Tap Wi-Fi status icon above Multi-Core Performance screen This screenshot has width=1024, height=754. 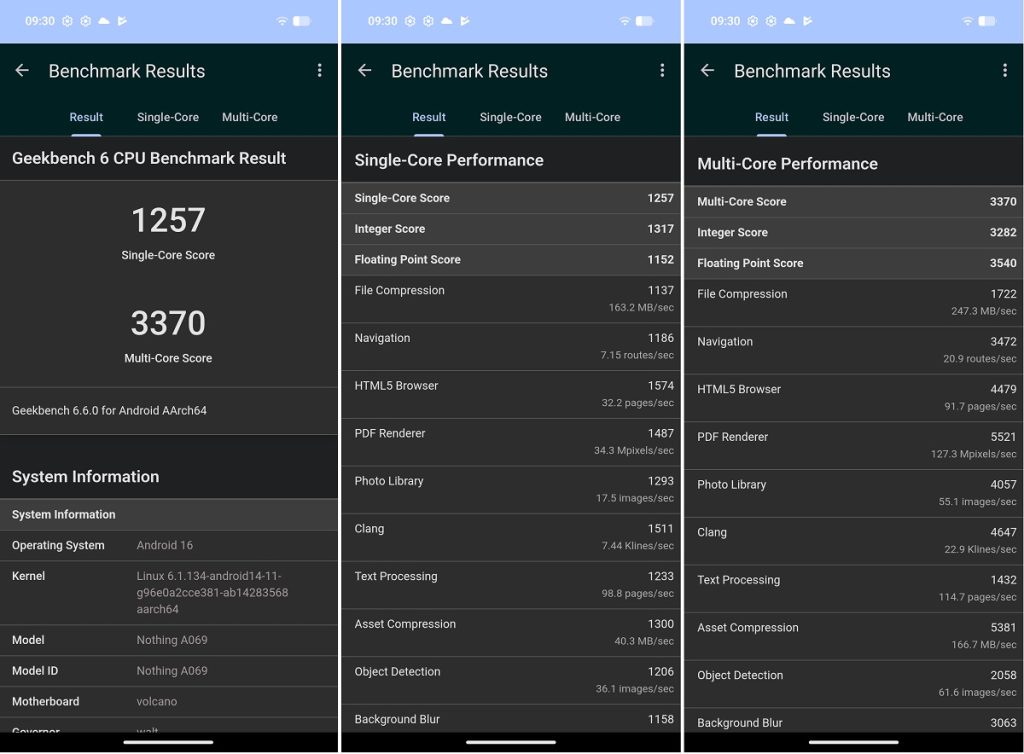point(967,21)
